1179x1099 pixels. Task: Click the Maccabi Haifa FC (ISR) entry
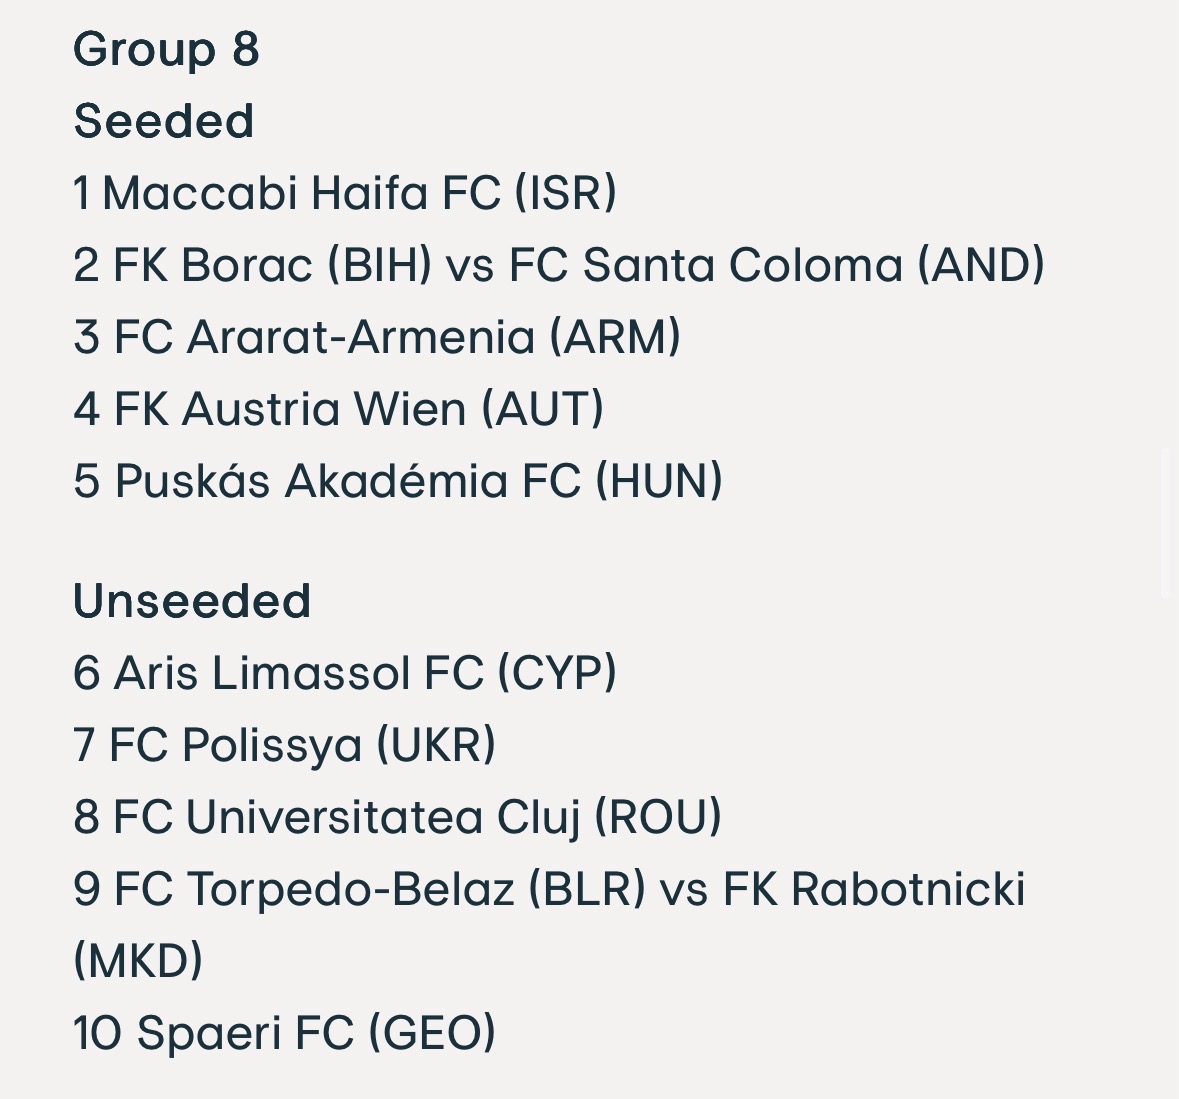click(345, 192)
